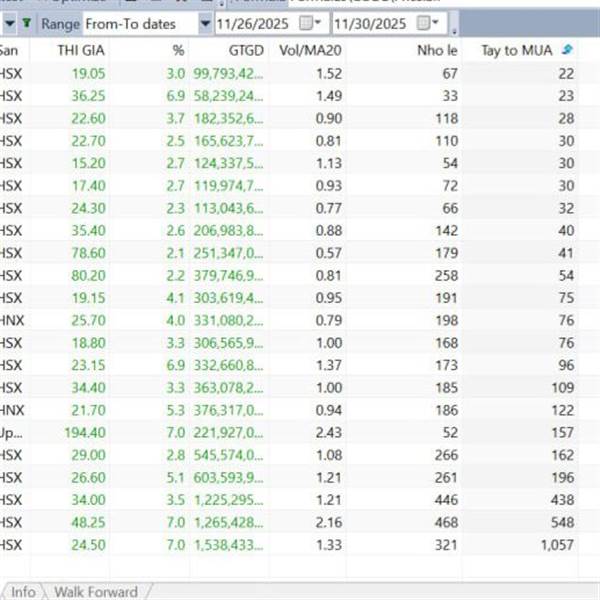Click the Range label button
Viewport: 600px width, 600px height.
tap(60, 24)
